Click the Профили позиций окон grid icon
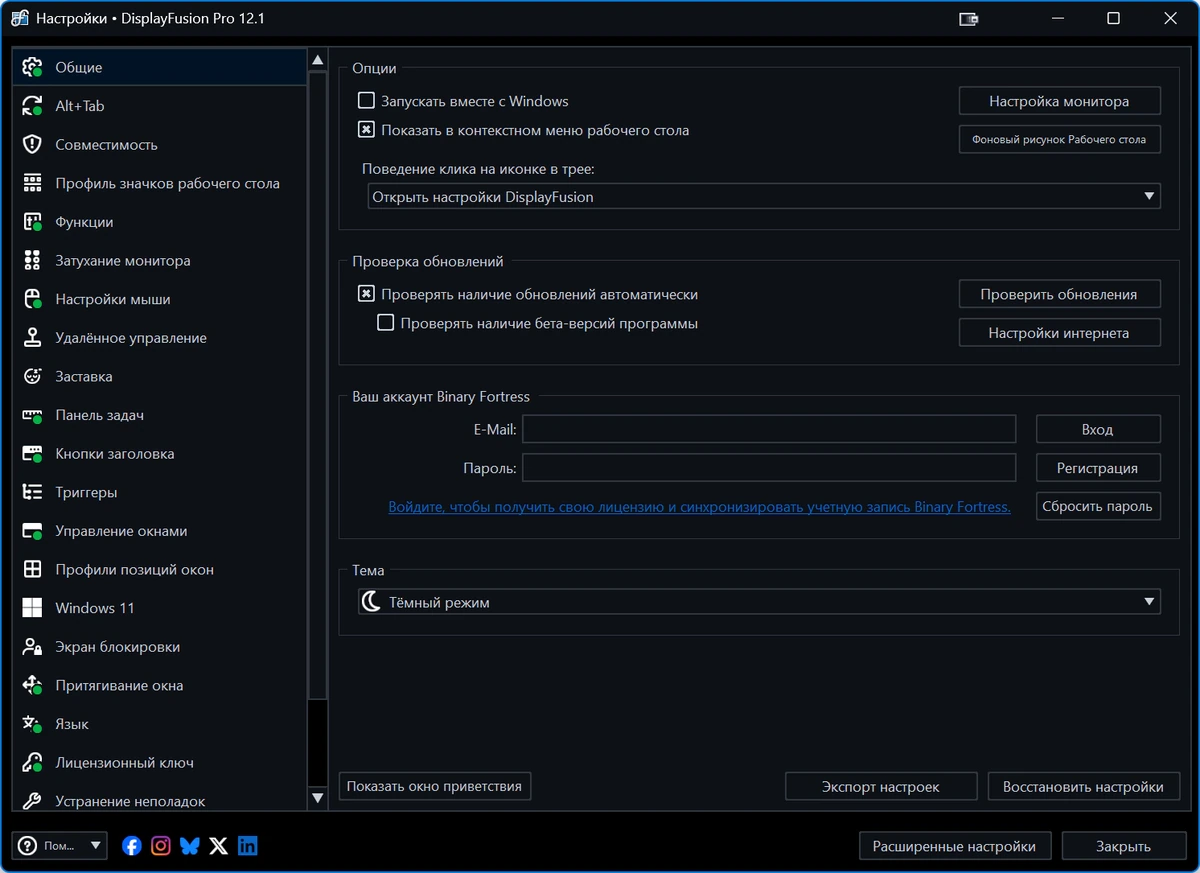 [x=32, y=570]
